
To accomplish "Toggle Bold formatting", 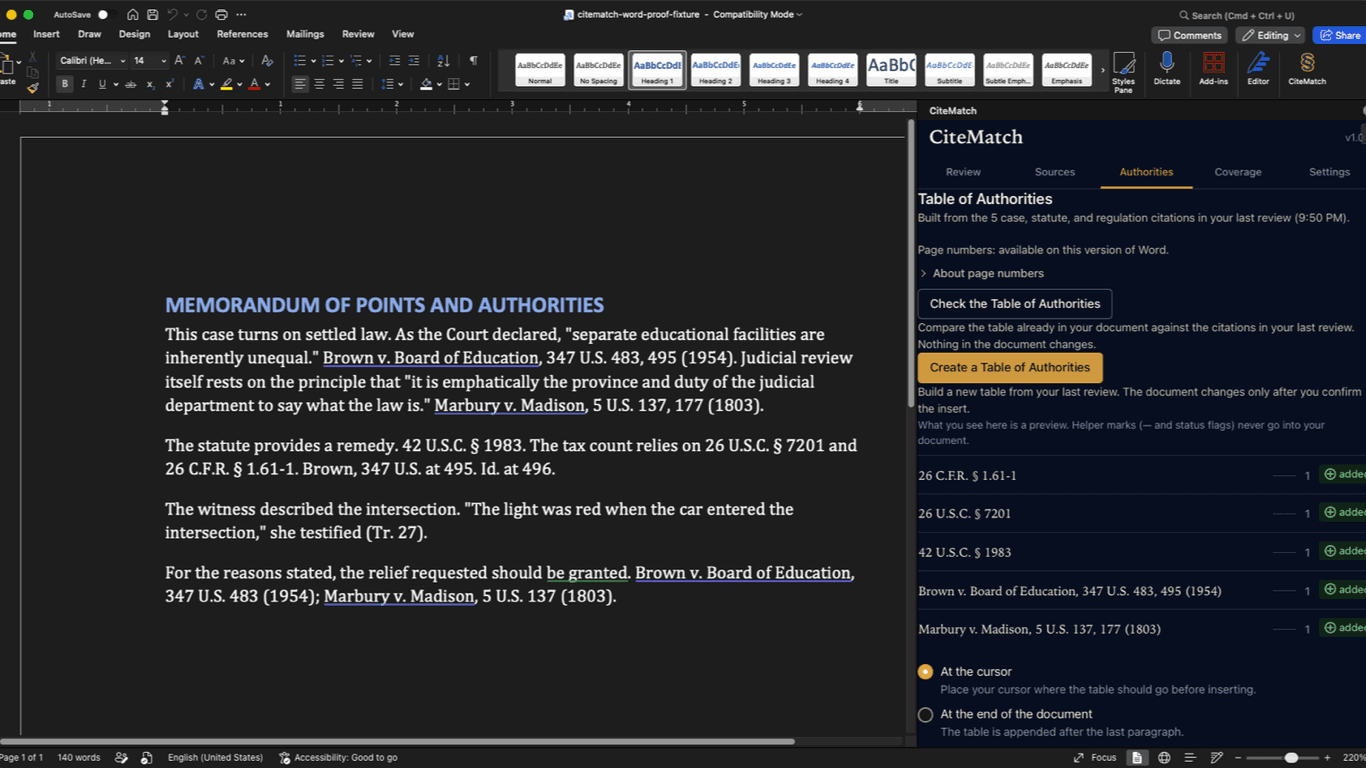I will (65, 84).
